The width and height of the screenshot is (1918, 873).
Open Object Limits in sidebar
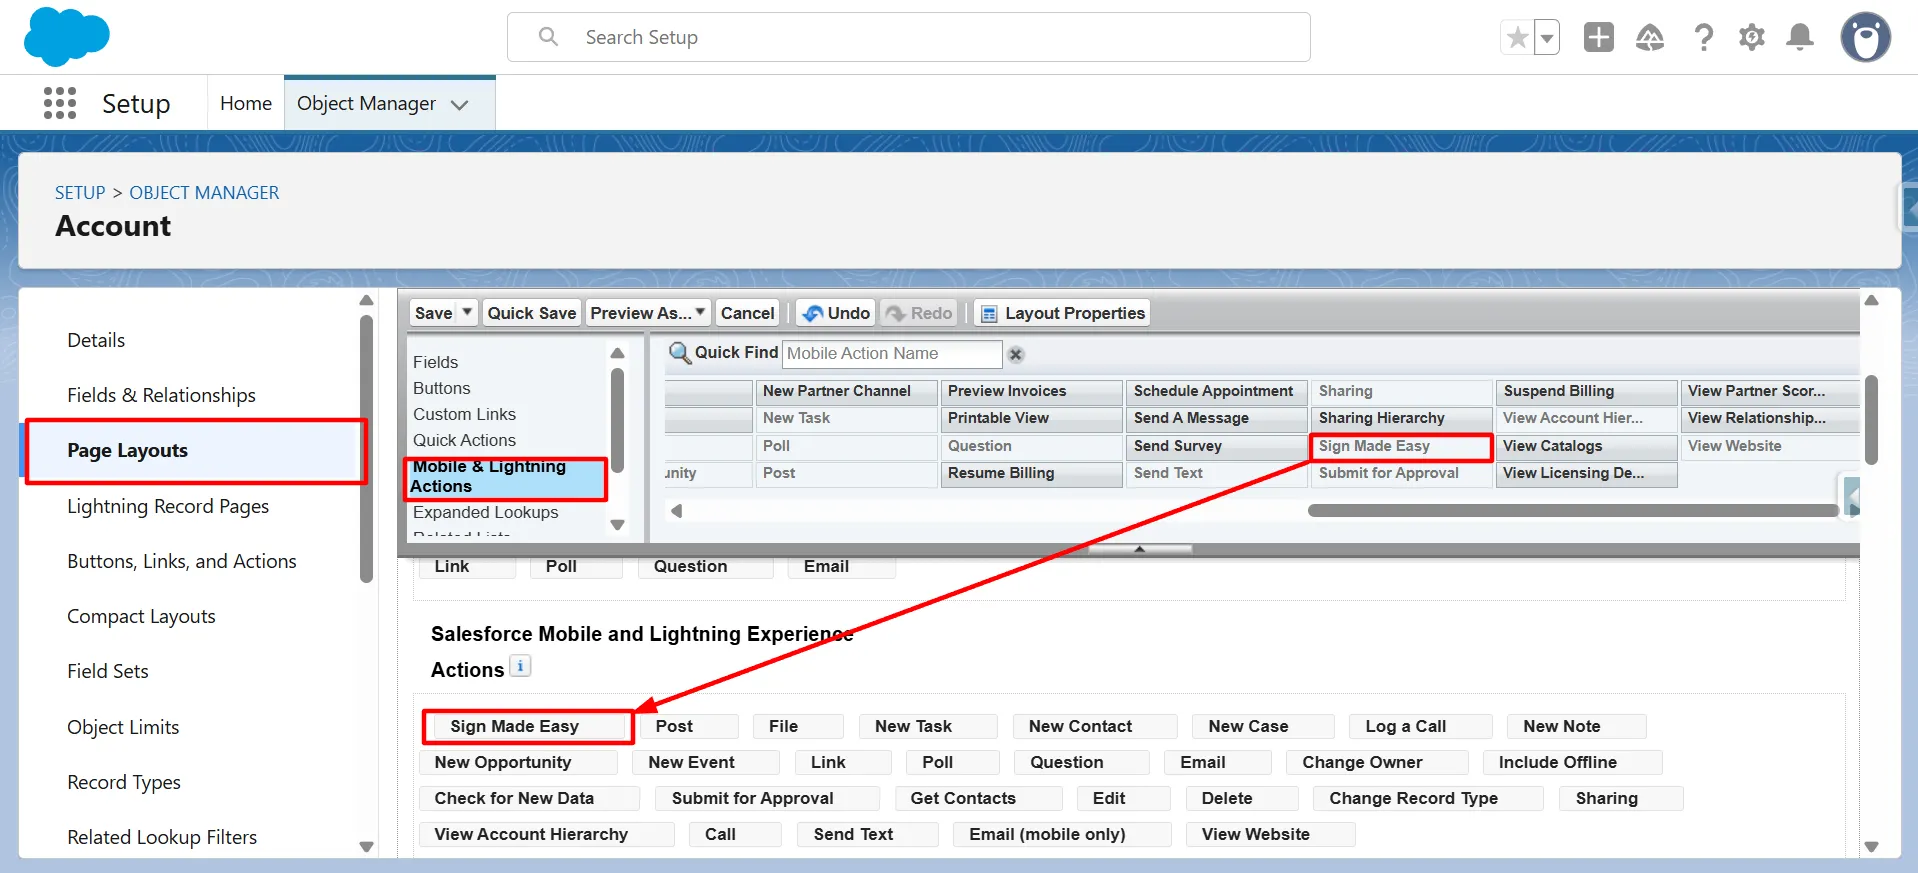pos(123,727)
